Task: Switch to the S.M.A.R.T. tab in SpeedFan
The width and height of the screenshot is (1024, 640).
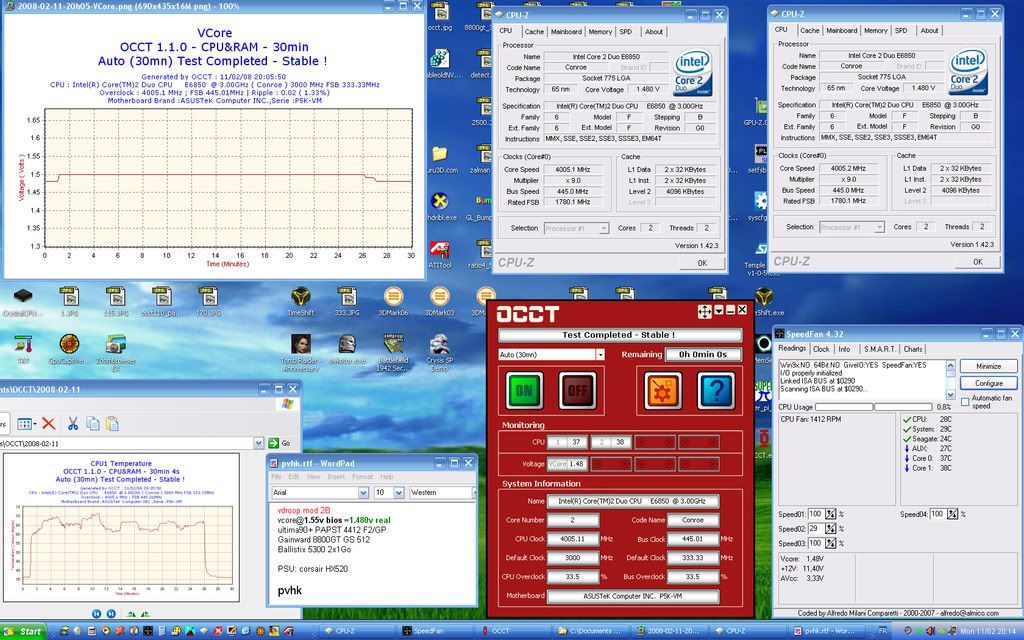Action: tap(878, 349)
